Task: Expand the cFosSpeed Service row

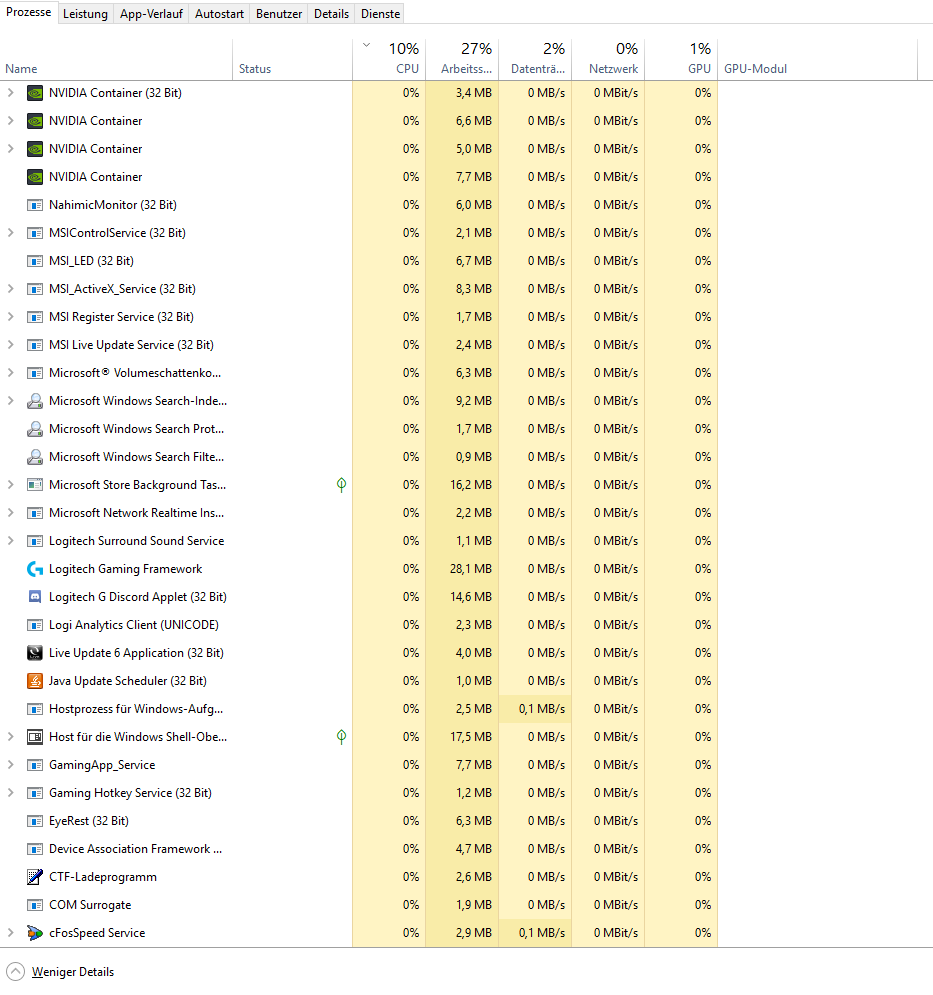Action: click(11, 933)
